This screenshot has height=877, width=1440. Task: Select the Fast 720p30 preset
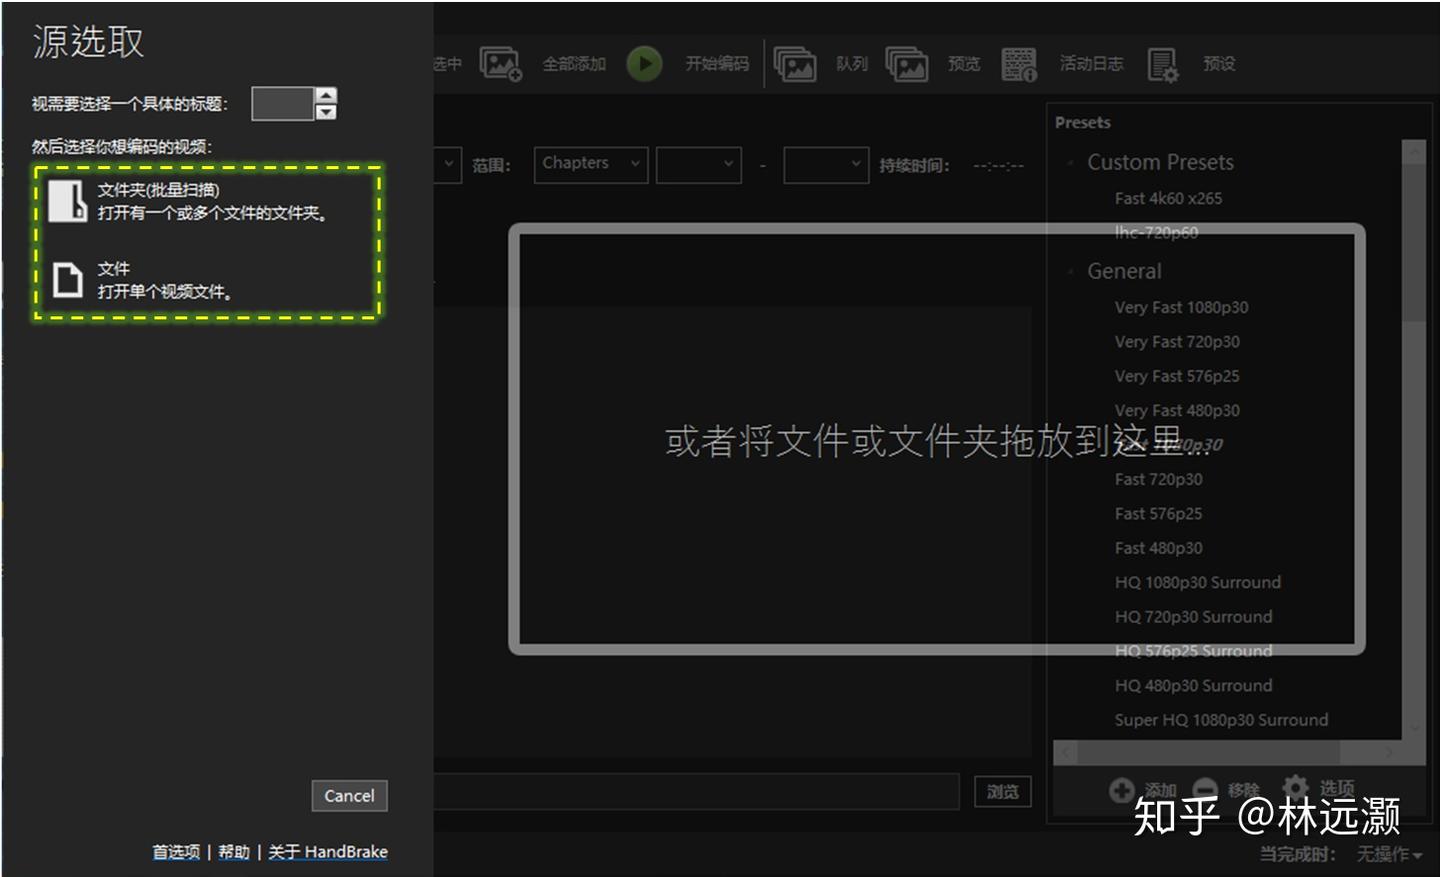click(1158, 479)
